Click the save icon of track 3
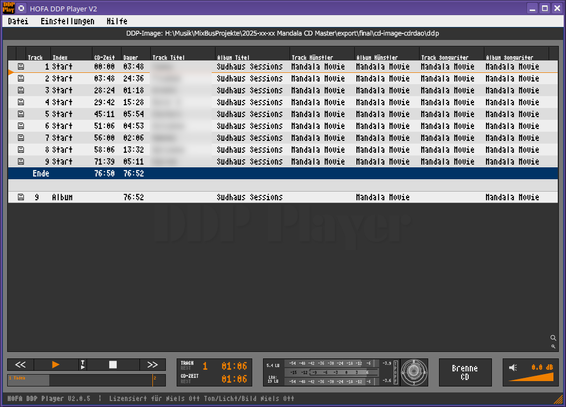Image resolution: width=566 pixels, height=407 pixels. 21,90
